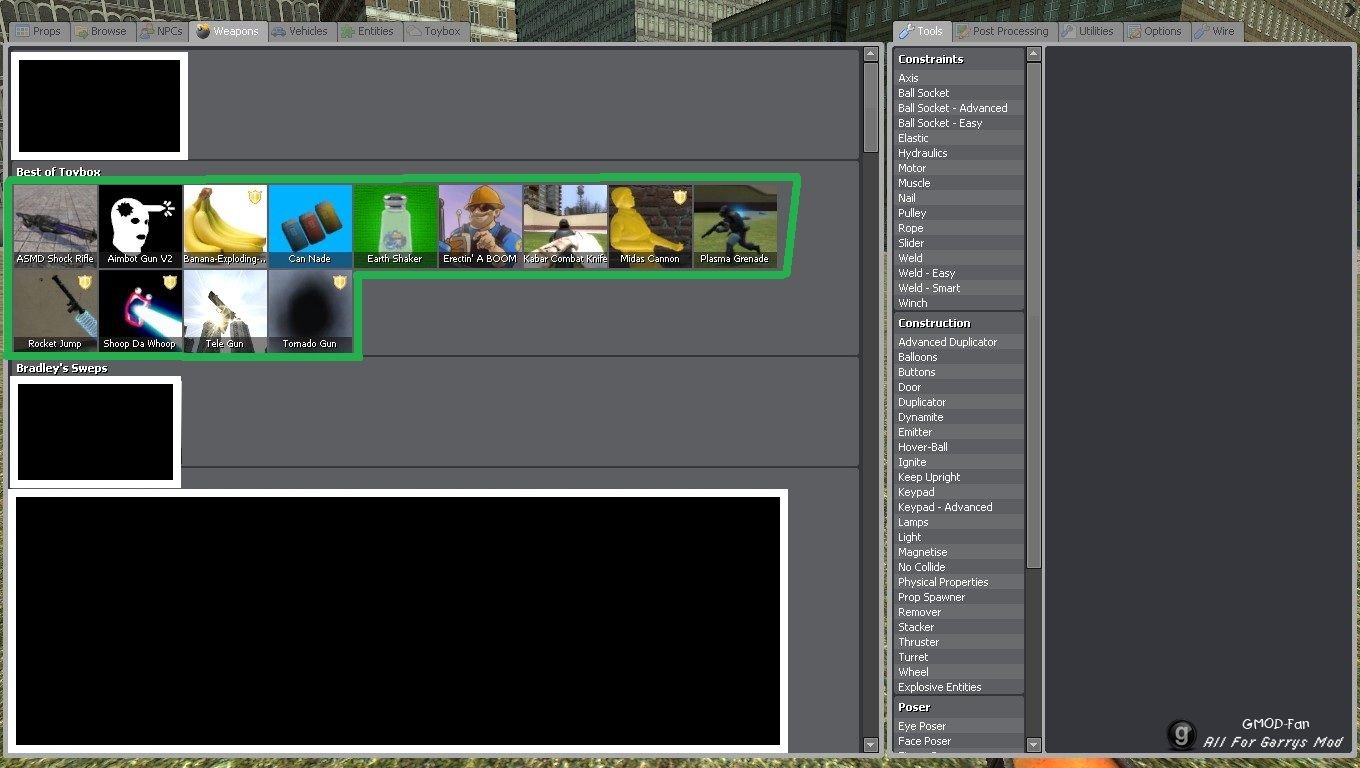Pick the Motor tool
The height and width of the screenshot is (768, 1360).
[x=959, y=168]
